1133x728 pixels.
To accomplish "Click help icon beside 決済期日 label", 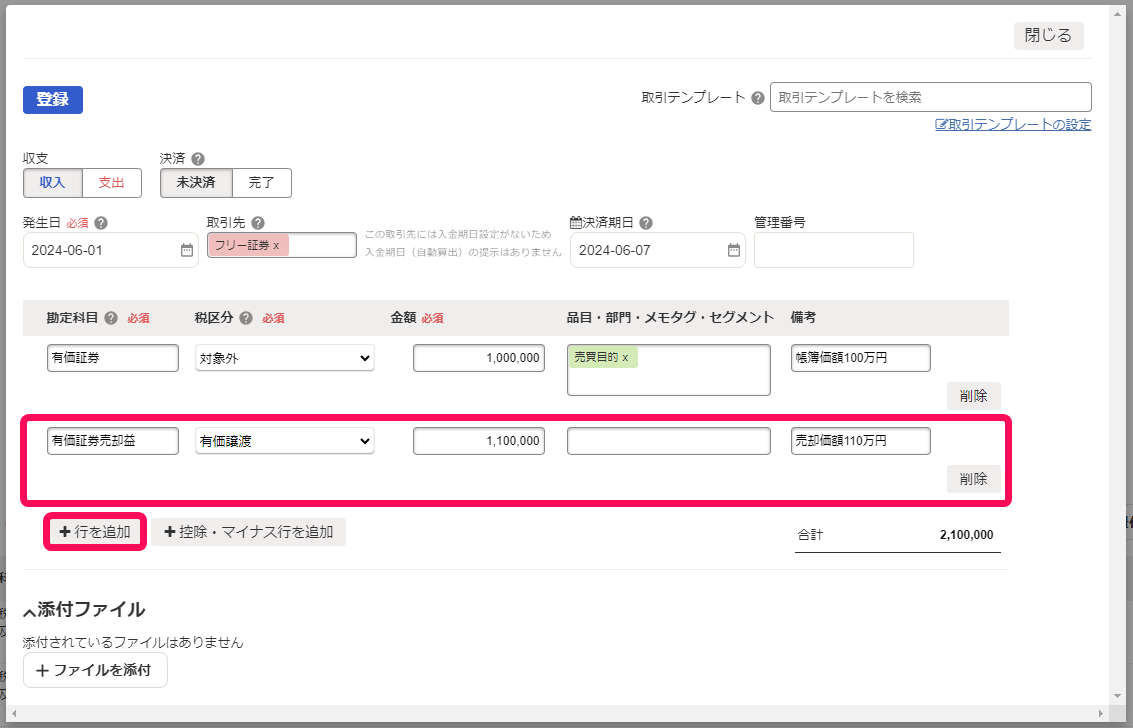I will 646,223.
